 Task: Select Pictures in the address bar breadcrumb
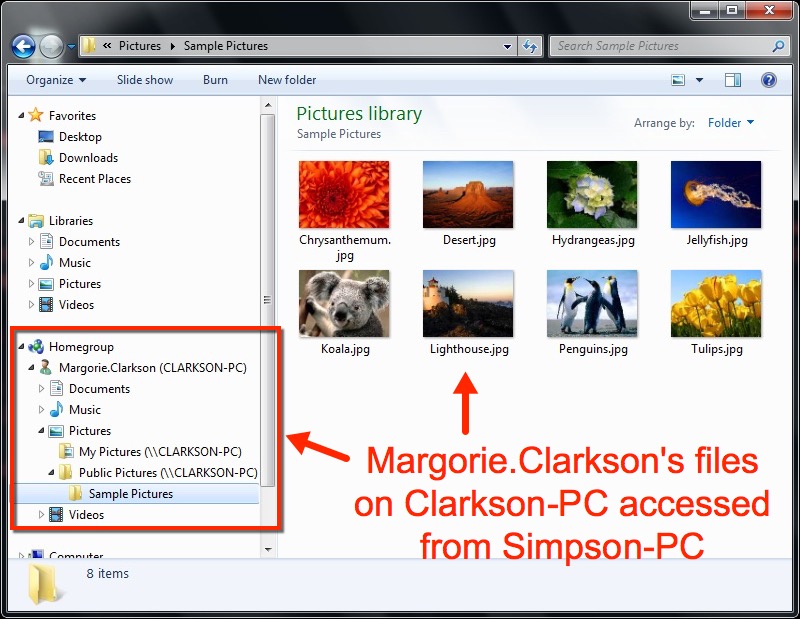click(140, 46)
